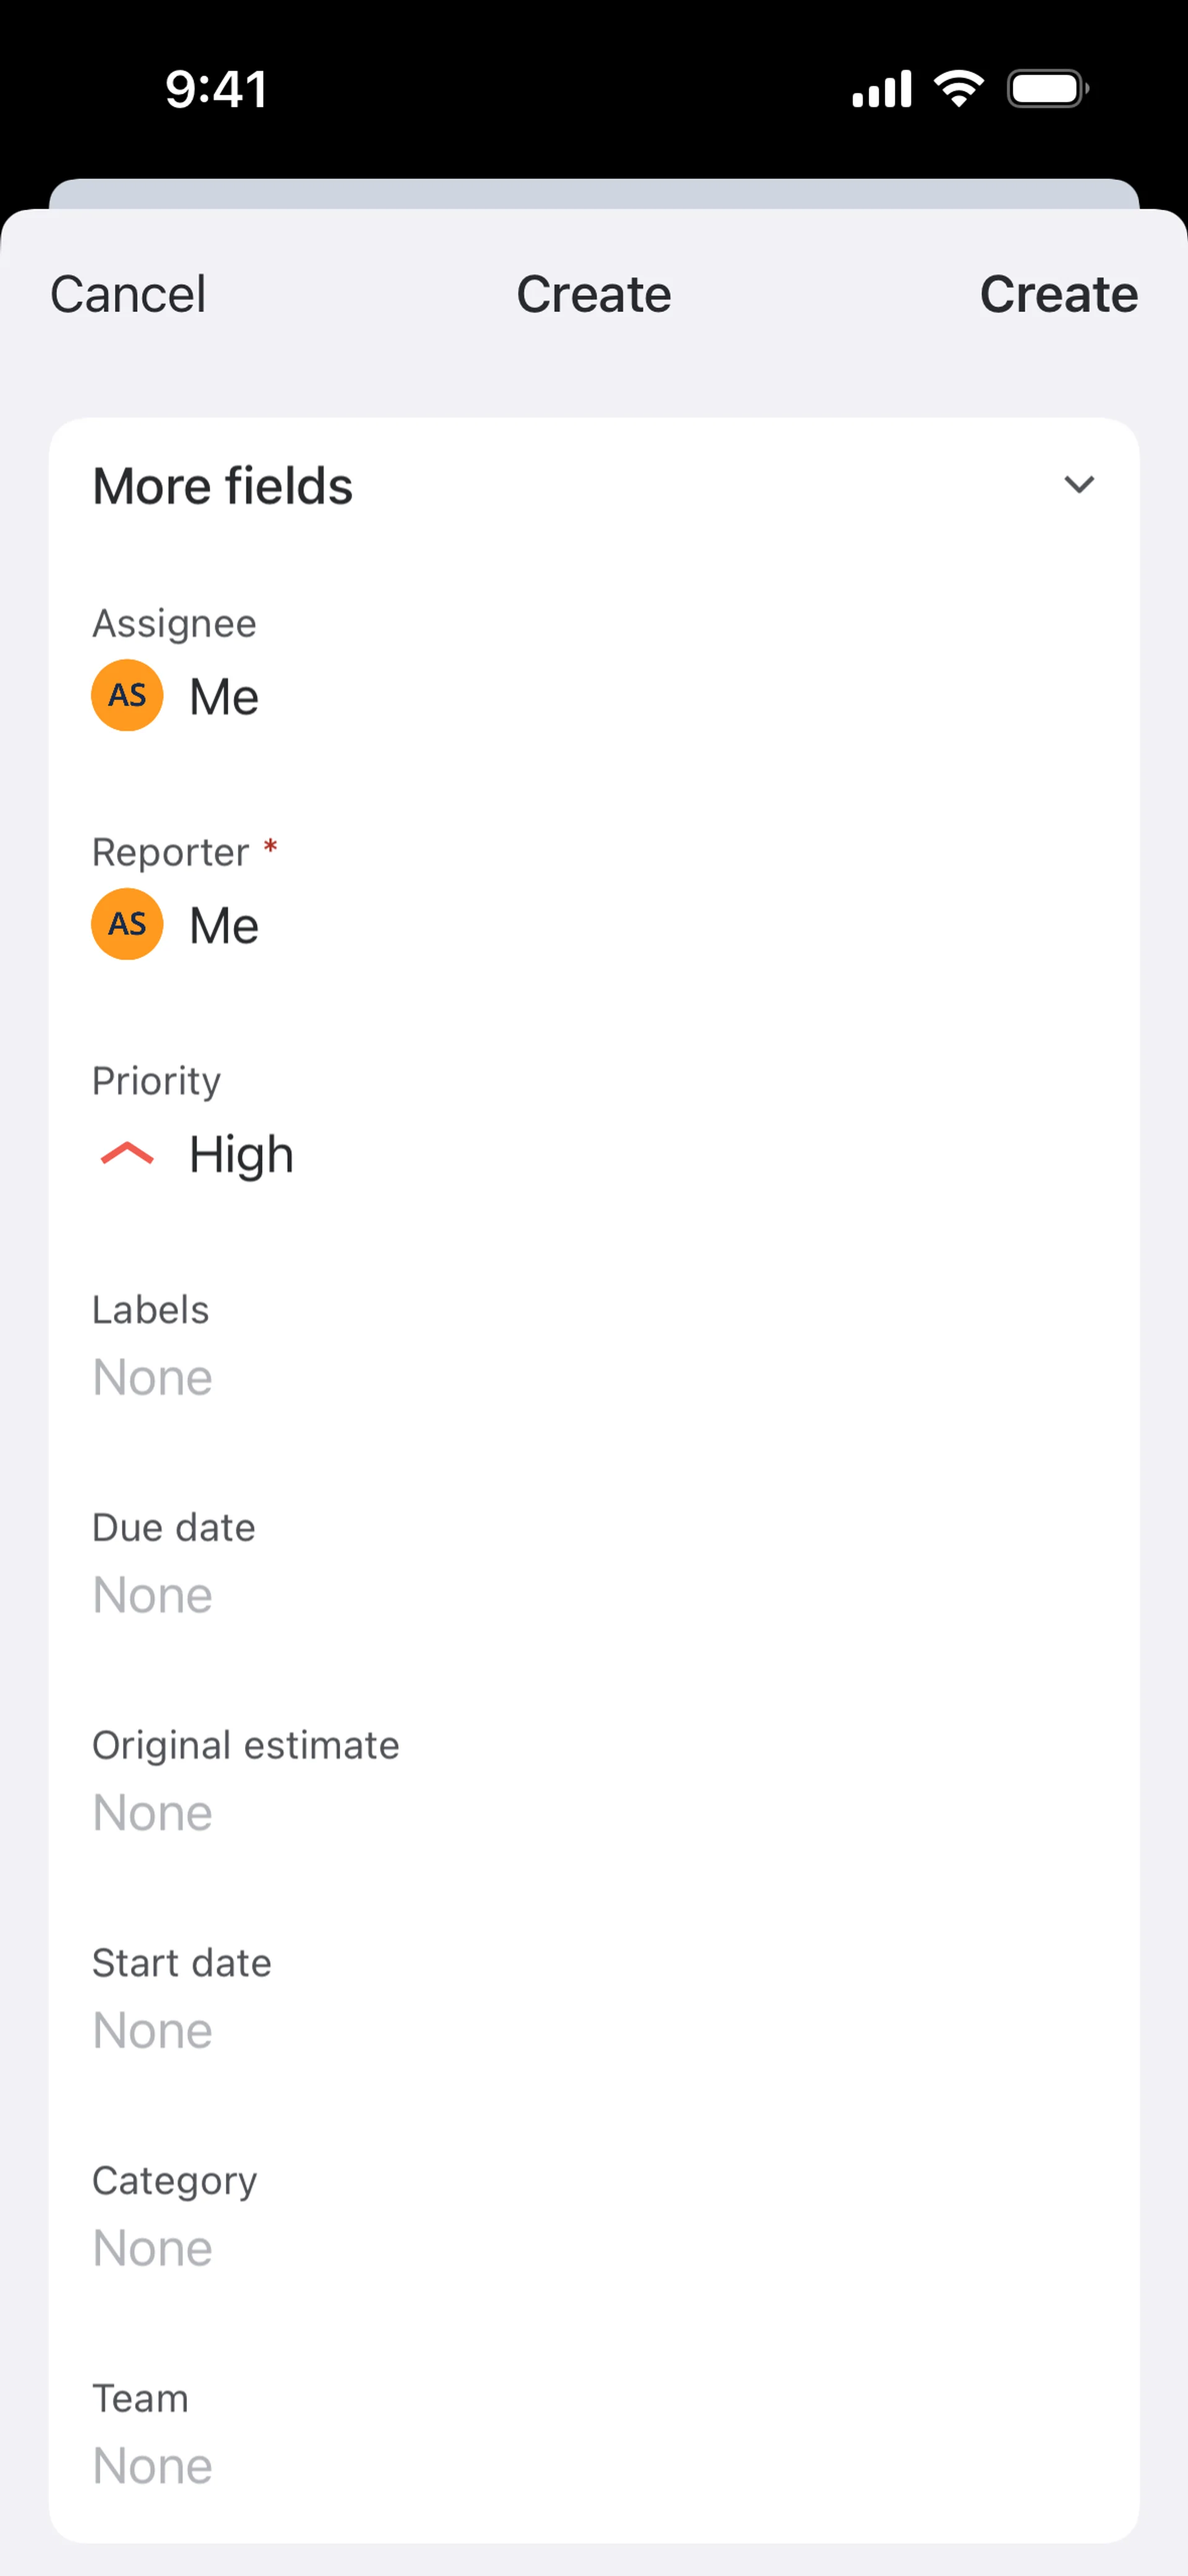This screenshot has height=2576, width=1188.
Task: Open the Reporter Me picker
Action: point(224,925)
